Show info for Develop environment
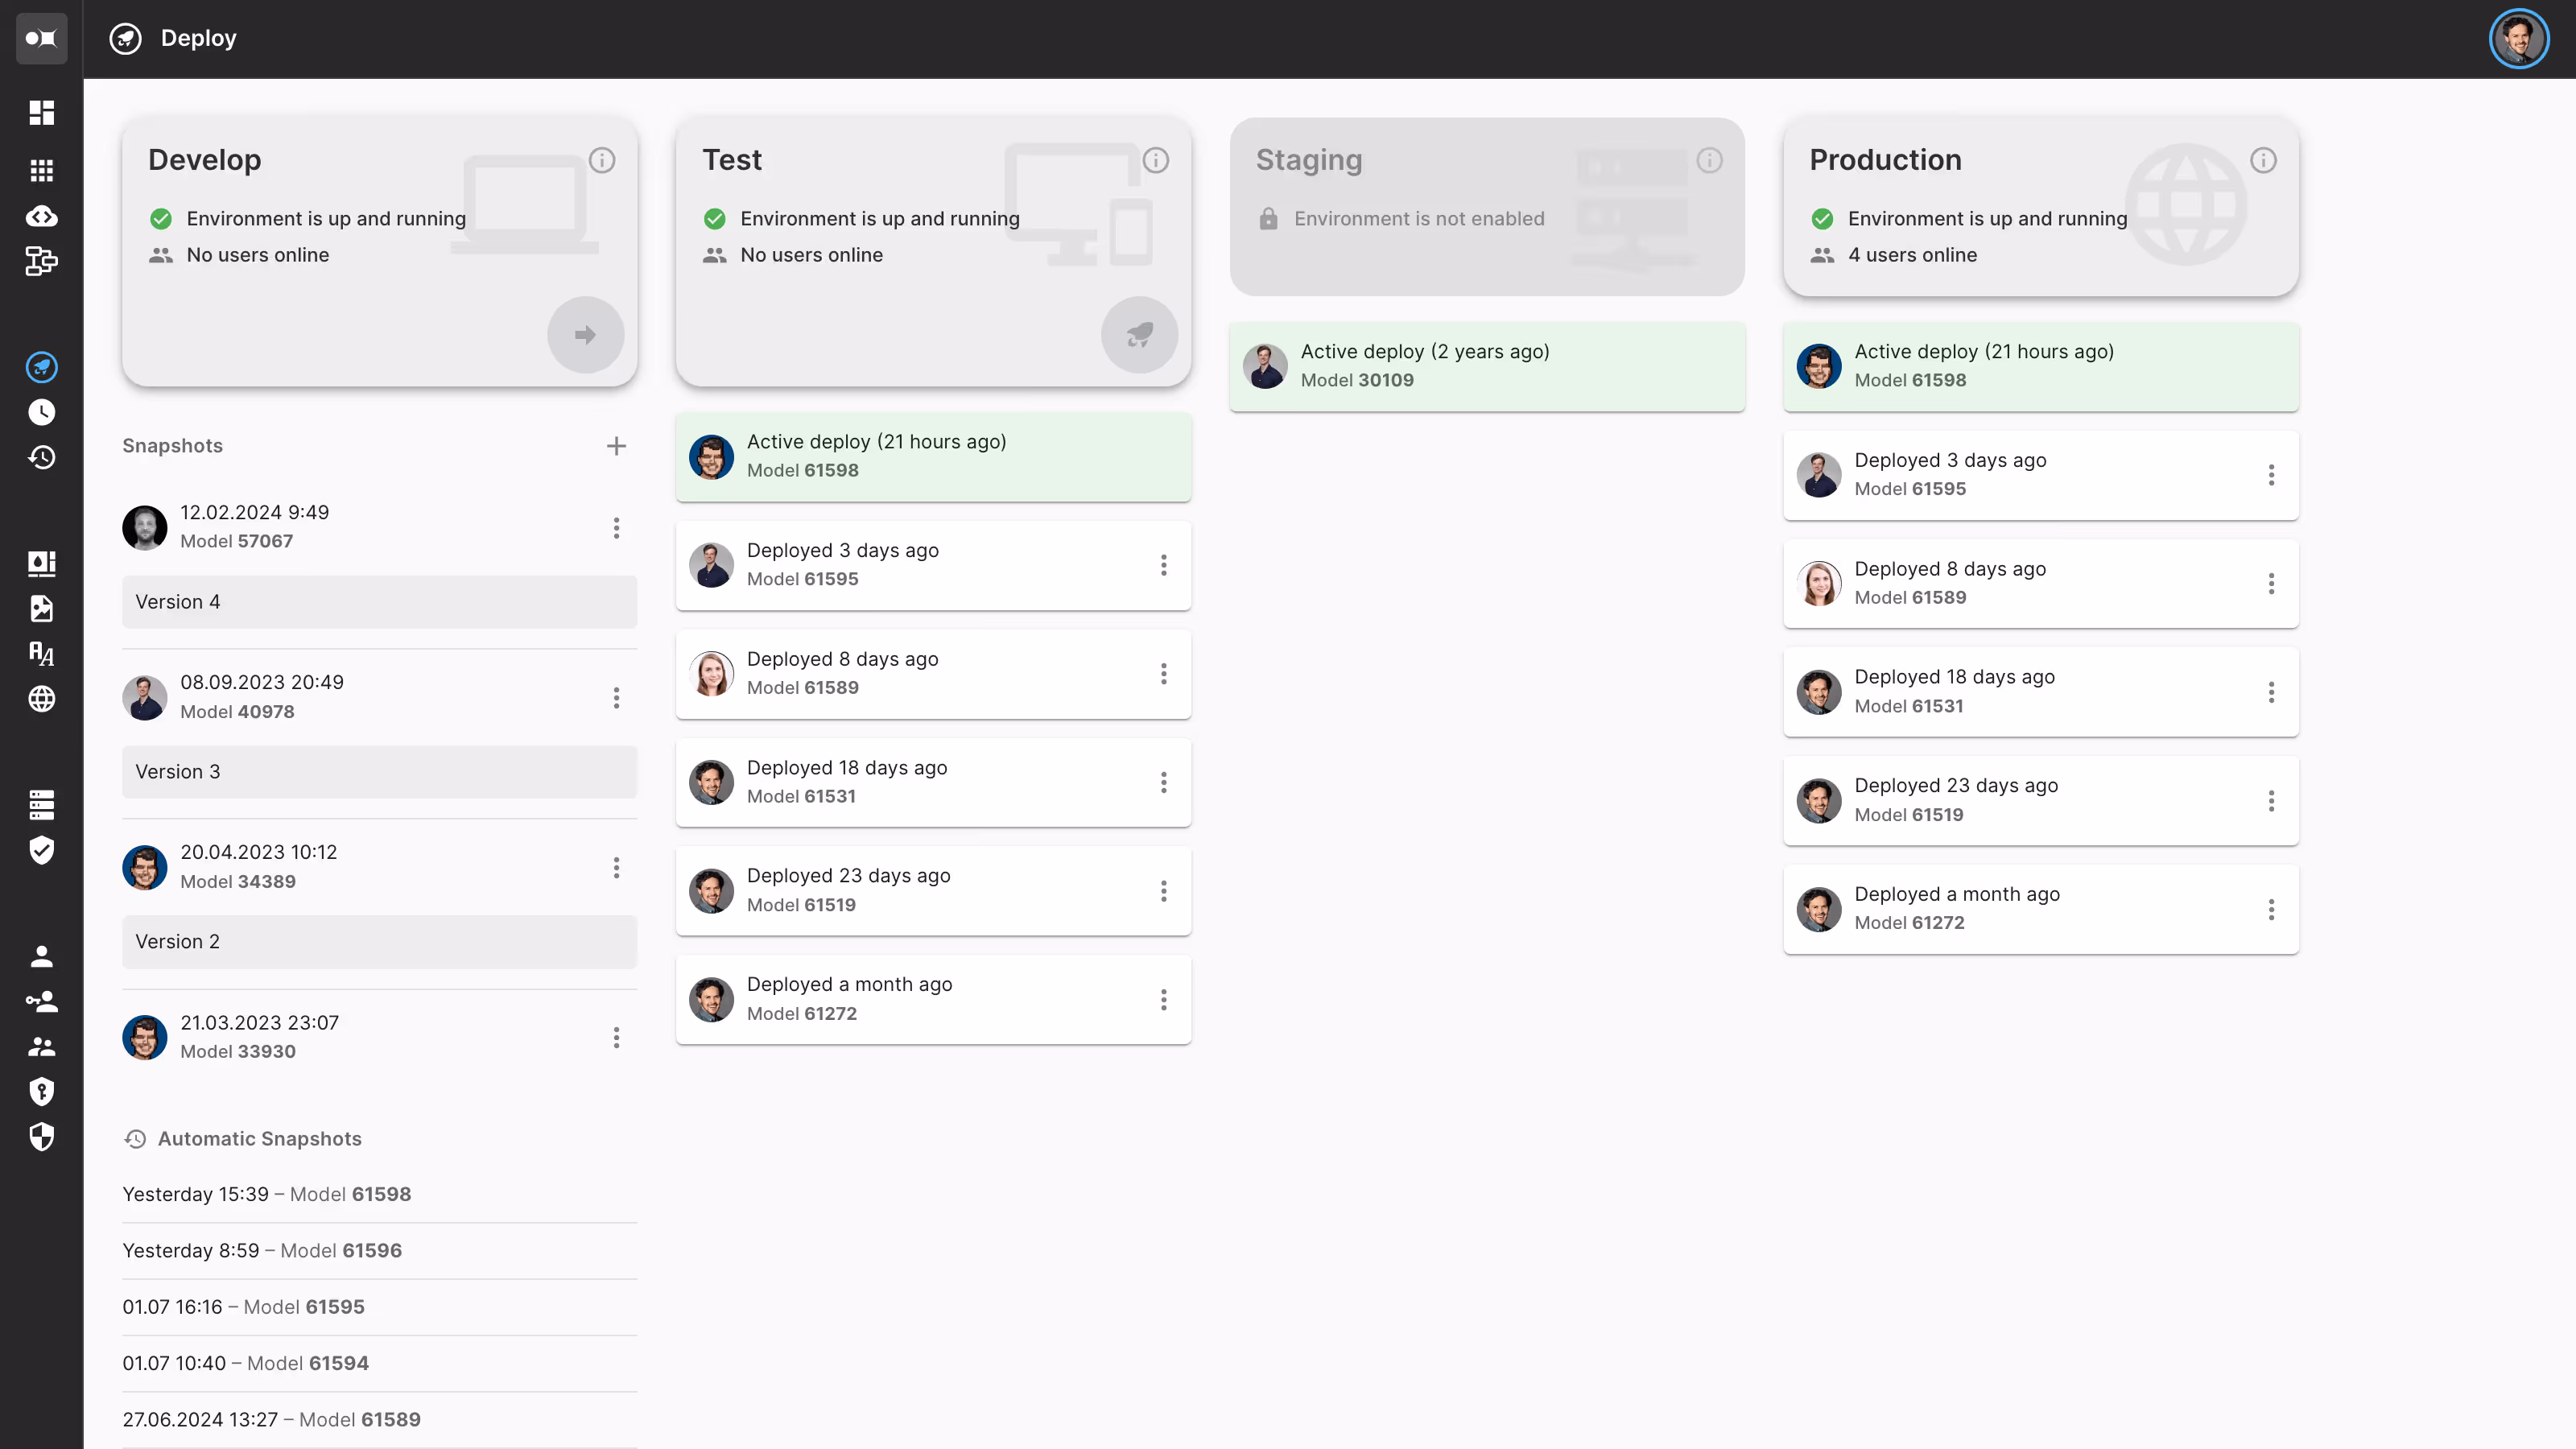Image resolution: width=2576 pixels, height=1449 pixels. [x=602, y=160]
